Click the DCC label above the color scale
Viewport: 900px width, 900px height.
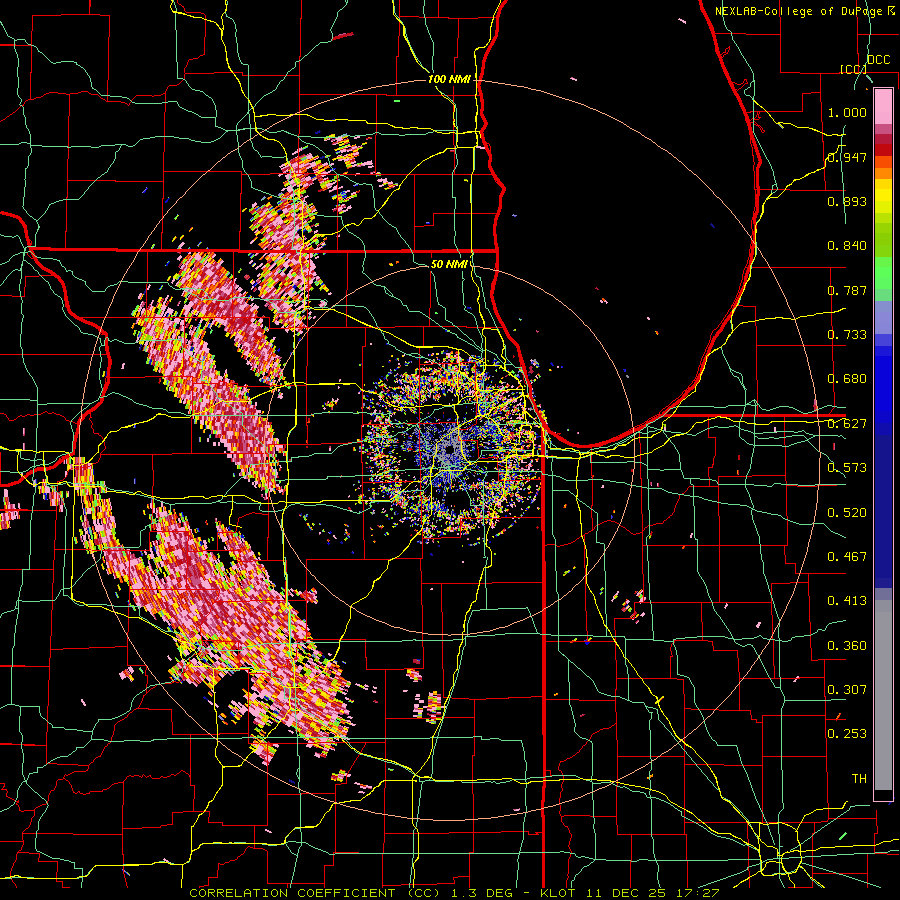pos(878,60)
